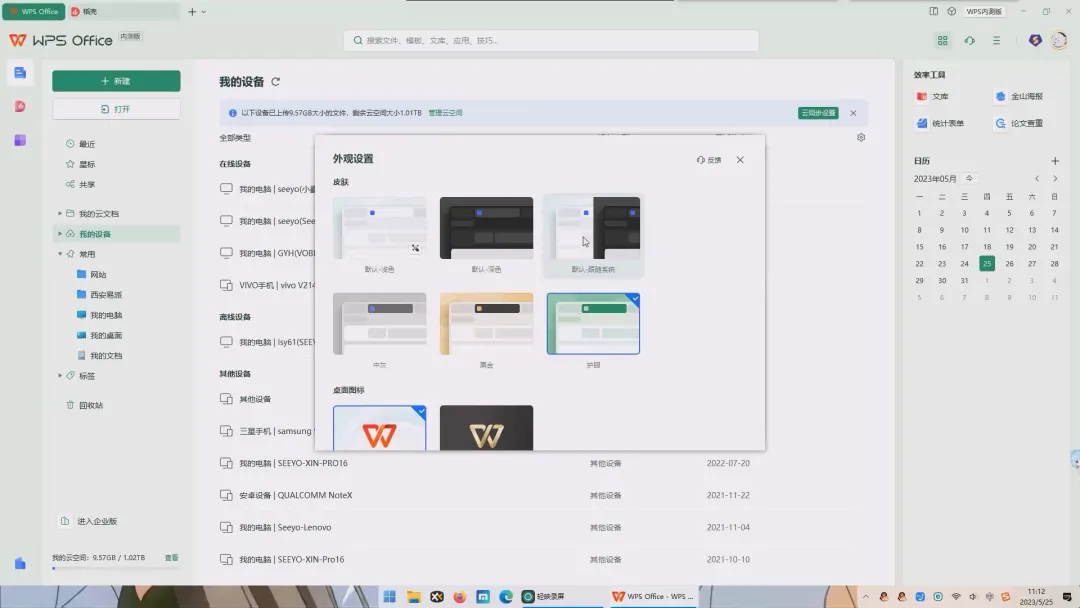Follow the 管理云空间 link
1080x608 pixels.
pos(446,113)
